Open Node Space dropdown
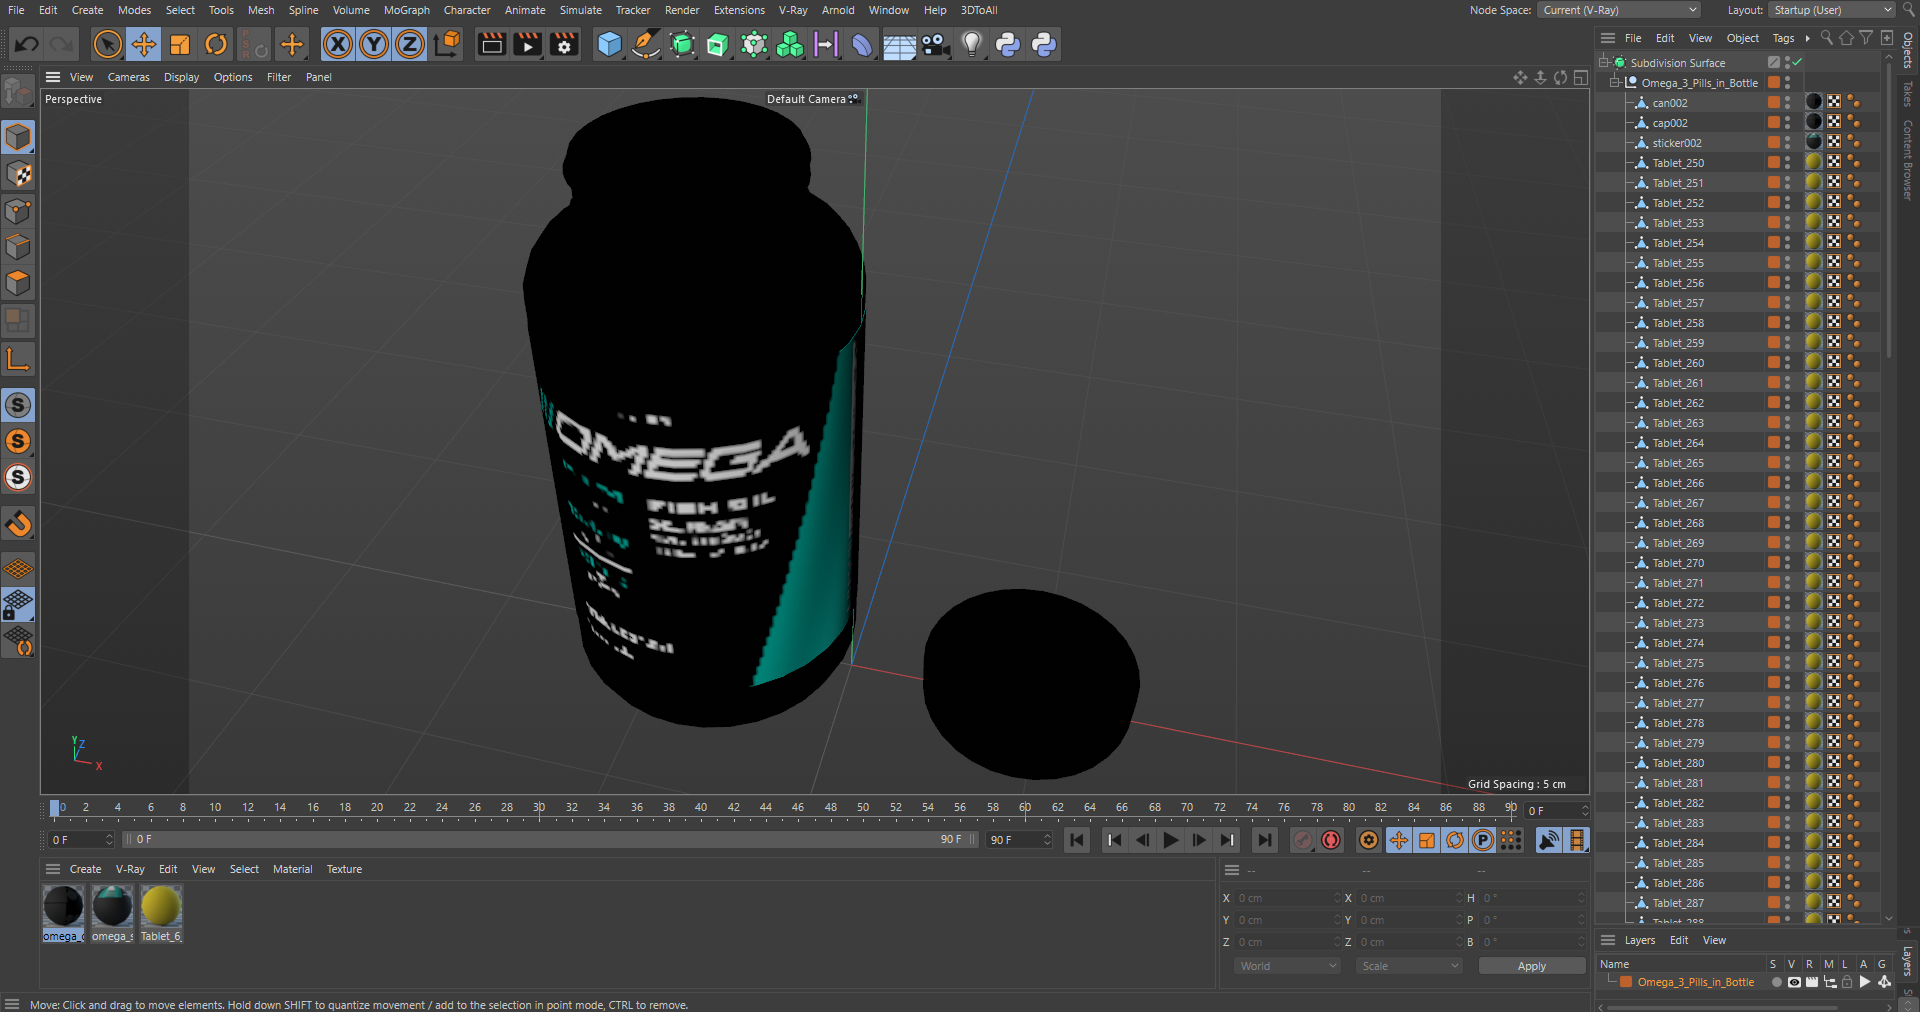The image size is (1920, 1012). pos(1619,10)
